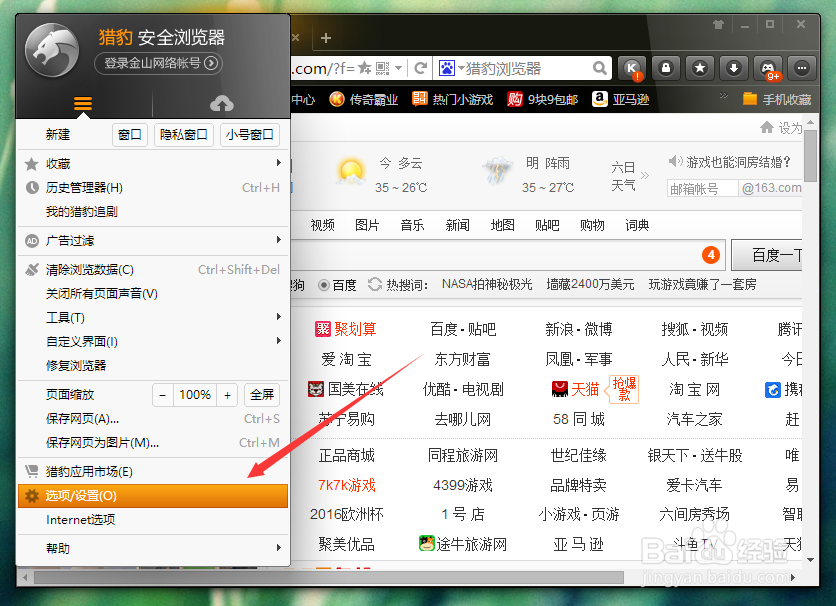
Task: Click the bookmark star in the address bar
Action: coord(365,68)
